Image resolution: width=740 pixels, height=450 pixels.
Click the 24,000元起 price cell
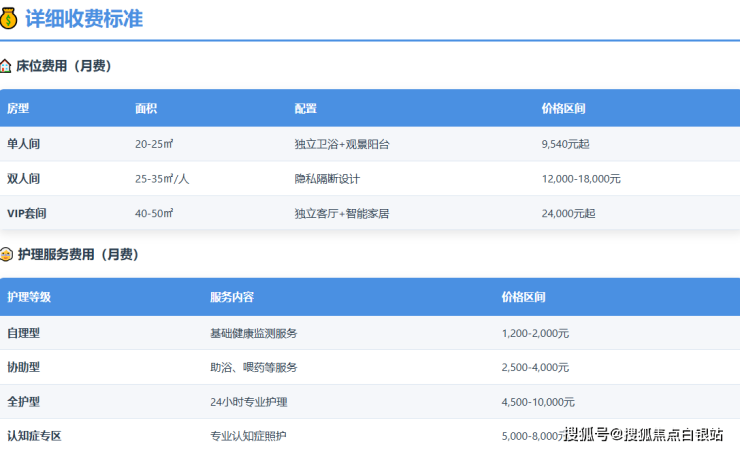[x=568, y=213]
